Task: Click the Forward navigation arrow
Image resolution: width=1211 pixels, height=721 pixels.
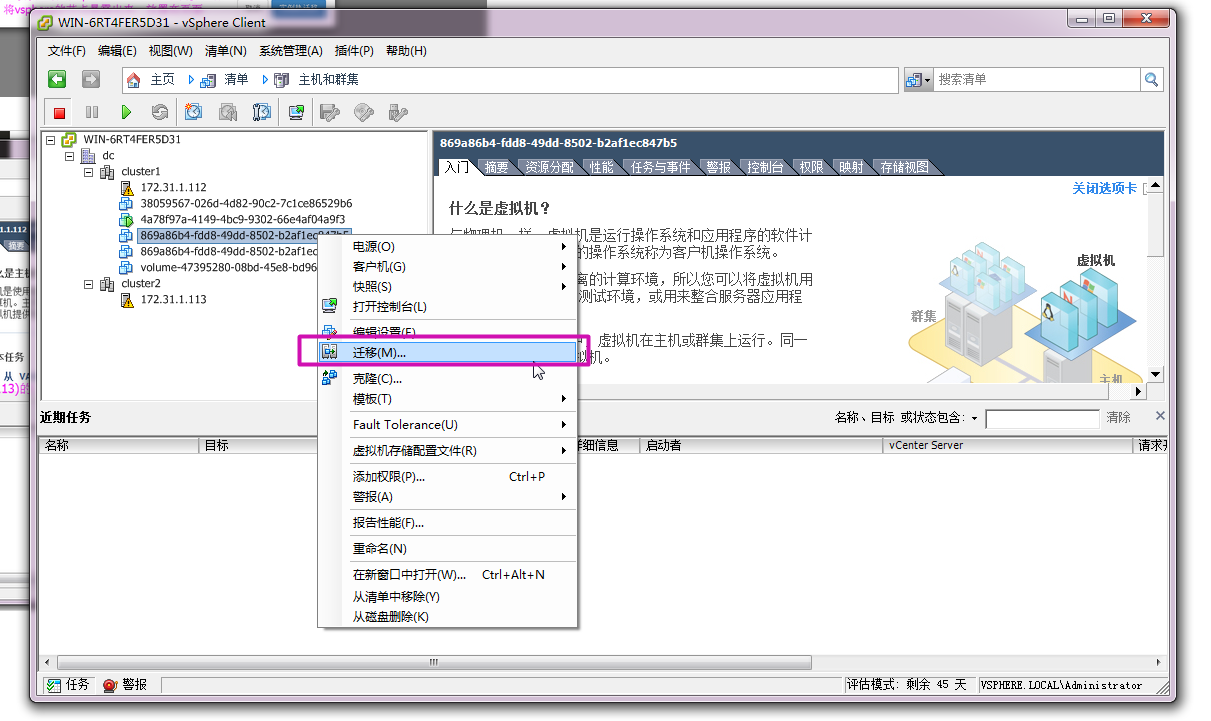Action: (91, 80)
